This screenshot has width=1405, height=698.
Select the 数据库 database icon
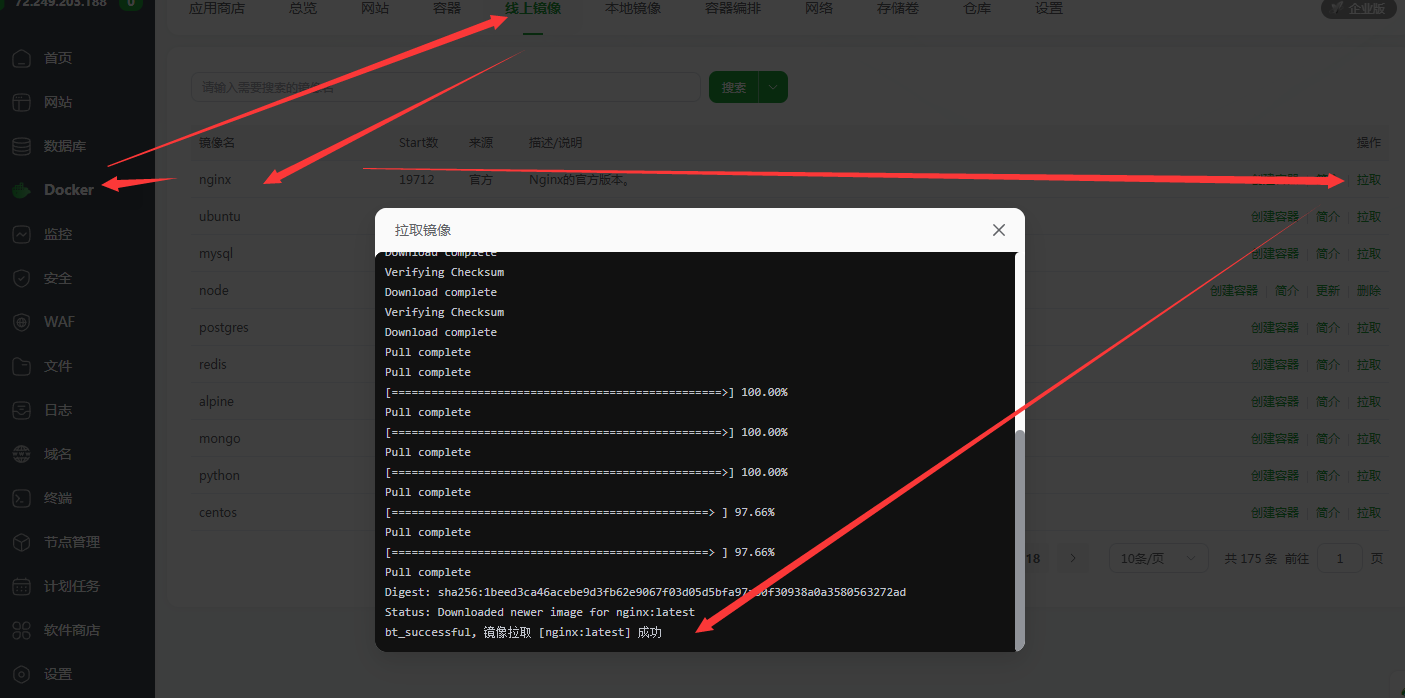click(22, 146)
